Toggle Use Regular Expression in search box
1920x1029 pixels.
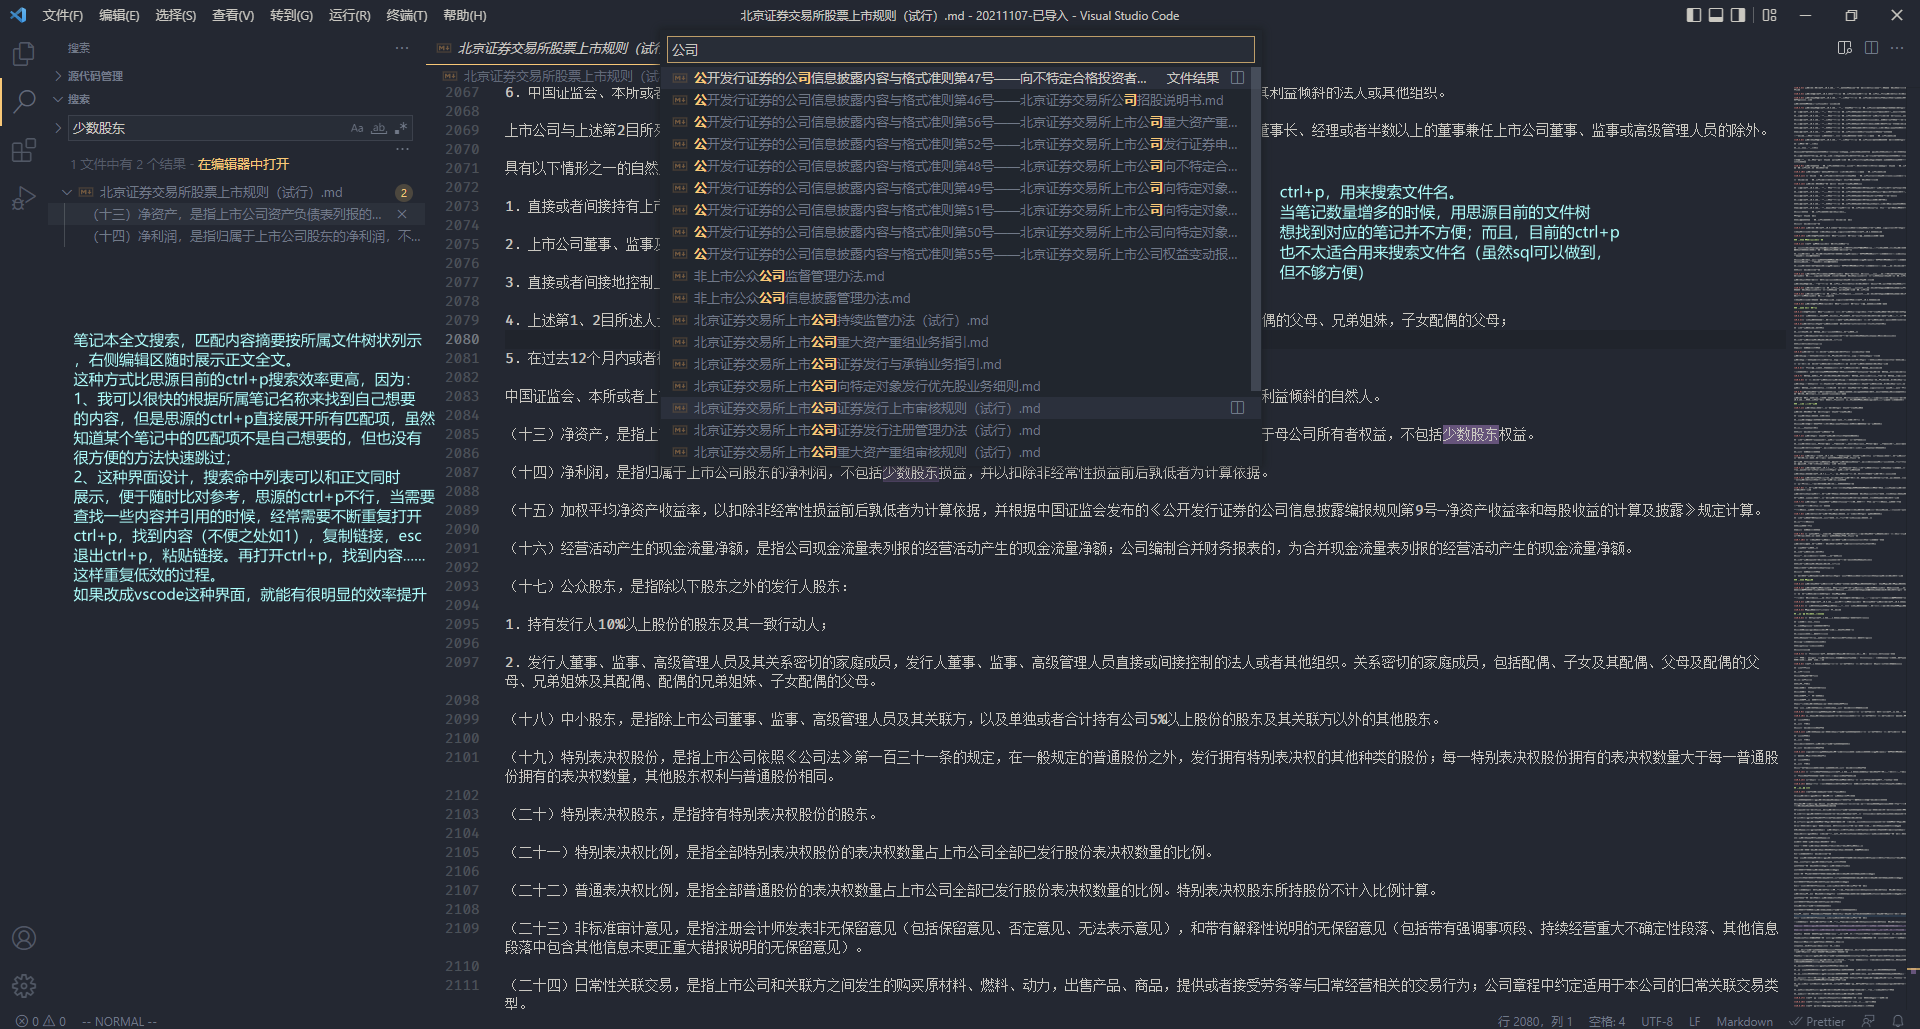tap(401, 128)
